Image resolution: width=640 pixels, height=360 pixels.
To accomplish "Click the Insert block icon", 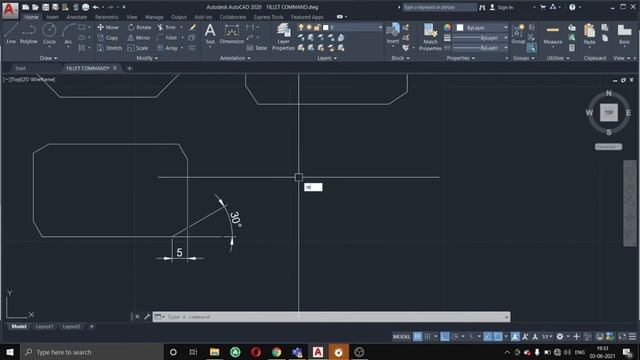I will pyautogui.click(x=393, y=33).
